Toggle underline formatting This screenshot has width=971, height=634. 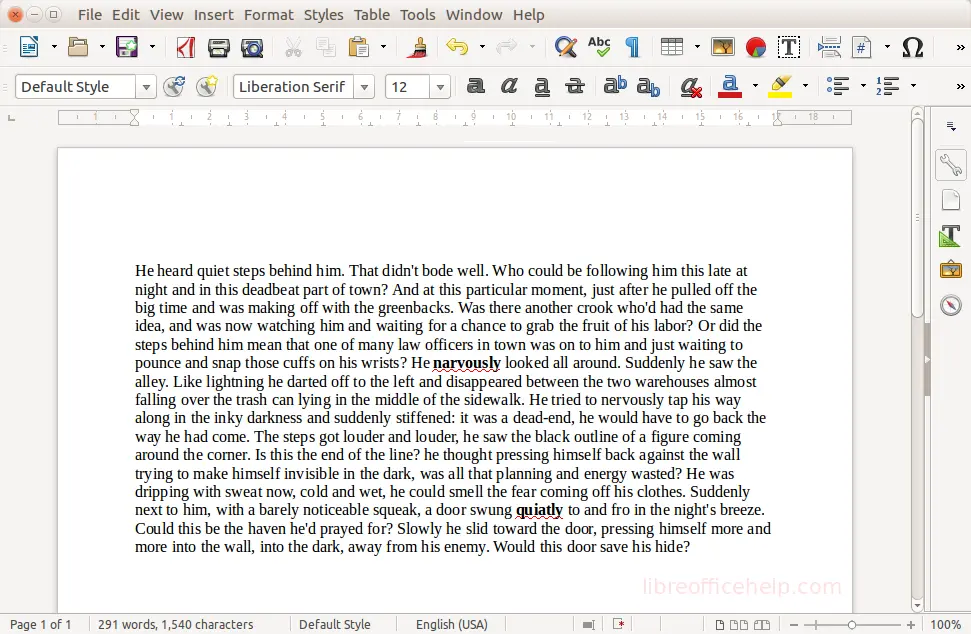(x=542, y=87)
